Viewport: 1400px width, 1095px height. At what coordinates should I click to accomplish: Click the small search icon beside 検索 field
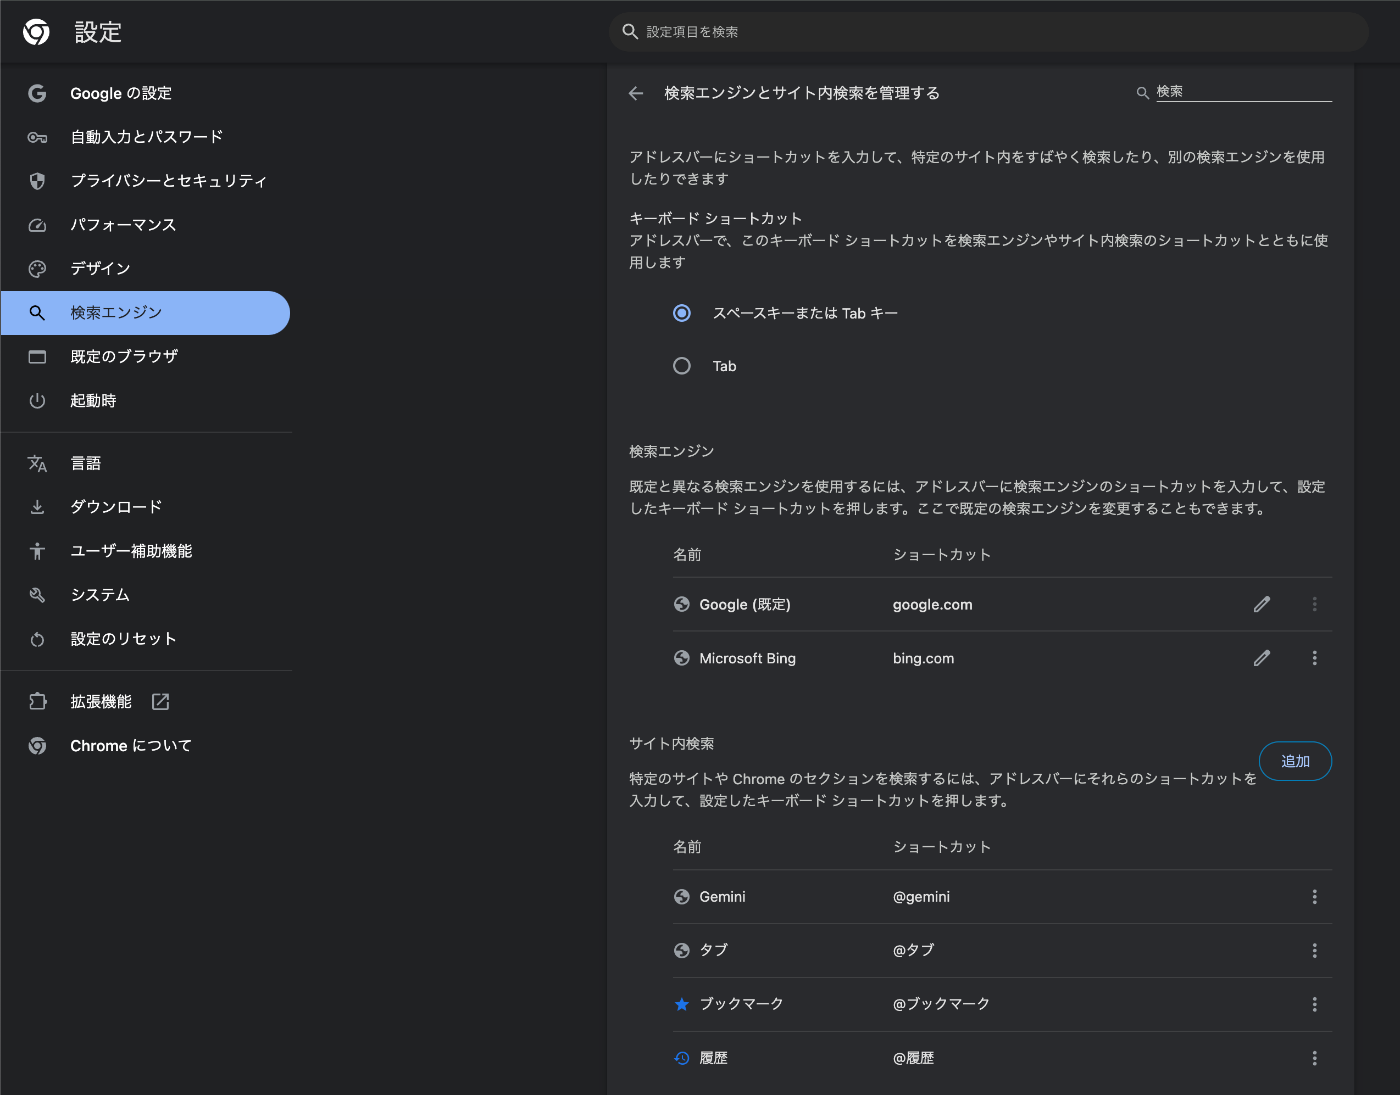point(1142,93)
